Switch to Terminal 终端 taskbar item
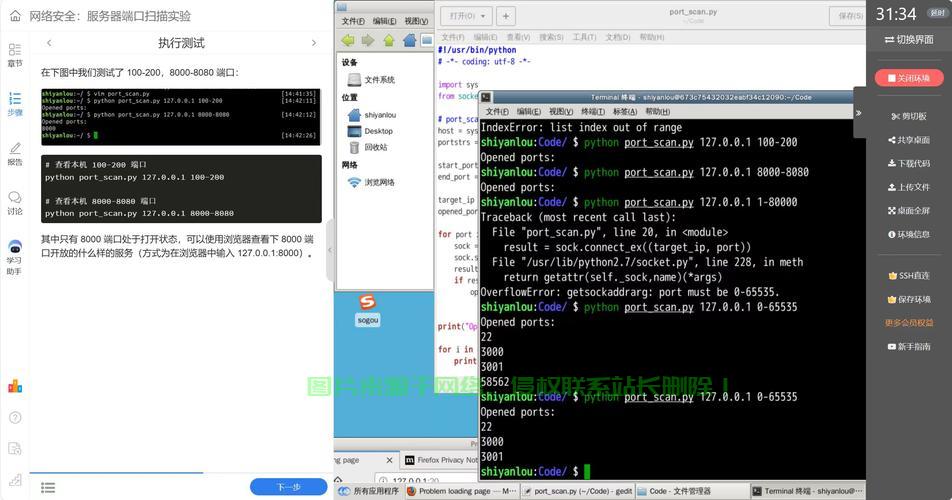The height and width of the screenshot is (500, 952). 808,491
